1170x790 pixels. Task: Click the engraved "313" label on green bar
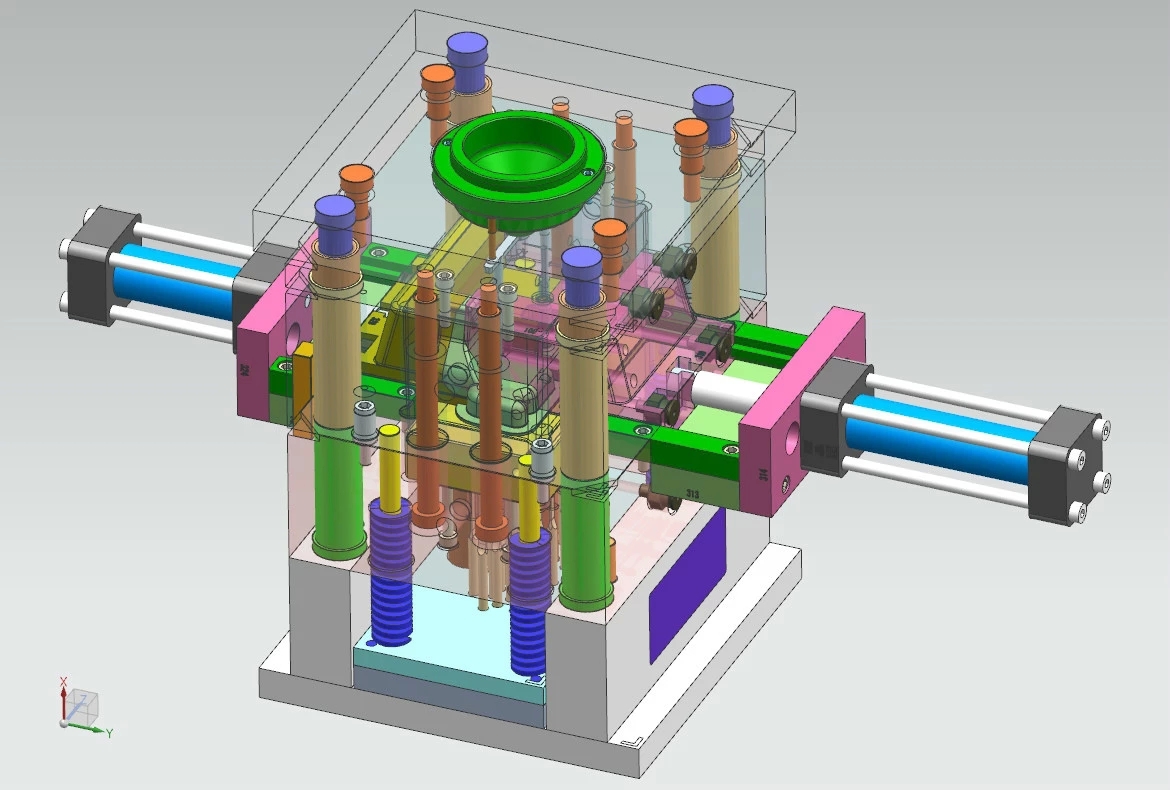pyautogui.click(x=692, y=493)
